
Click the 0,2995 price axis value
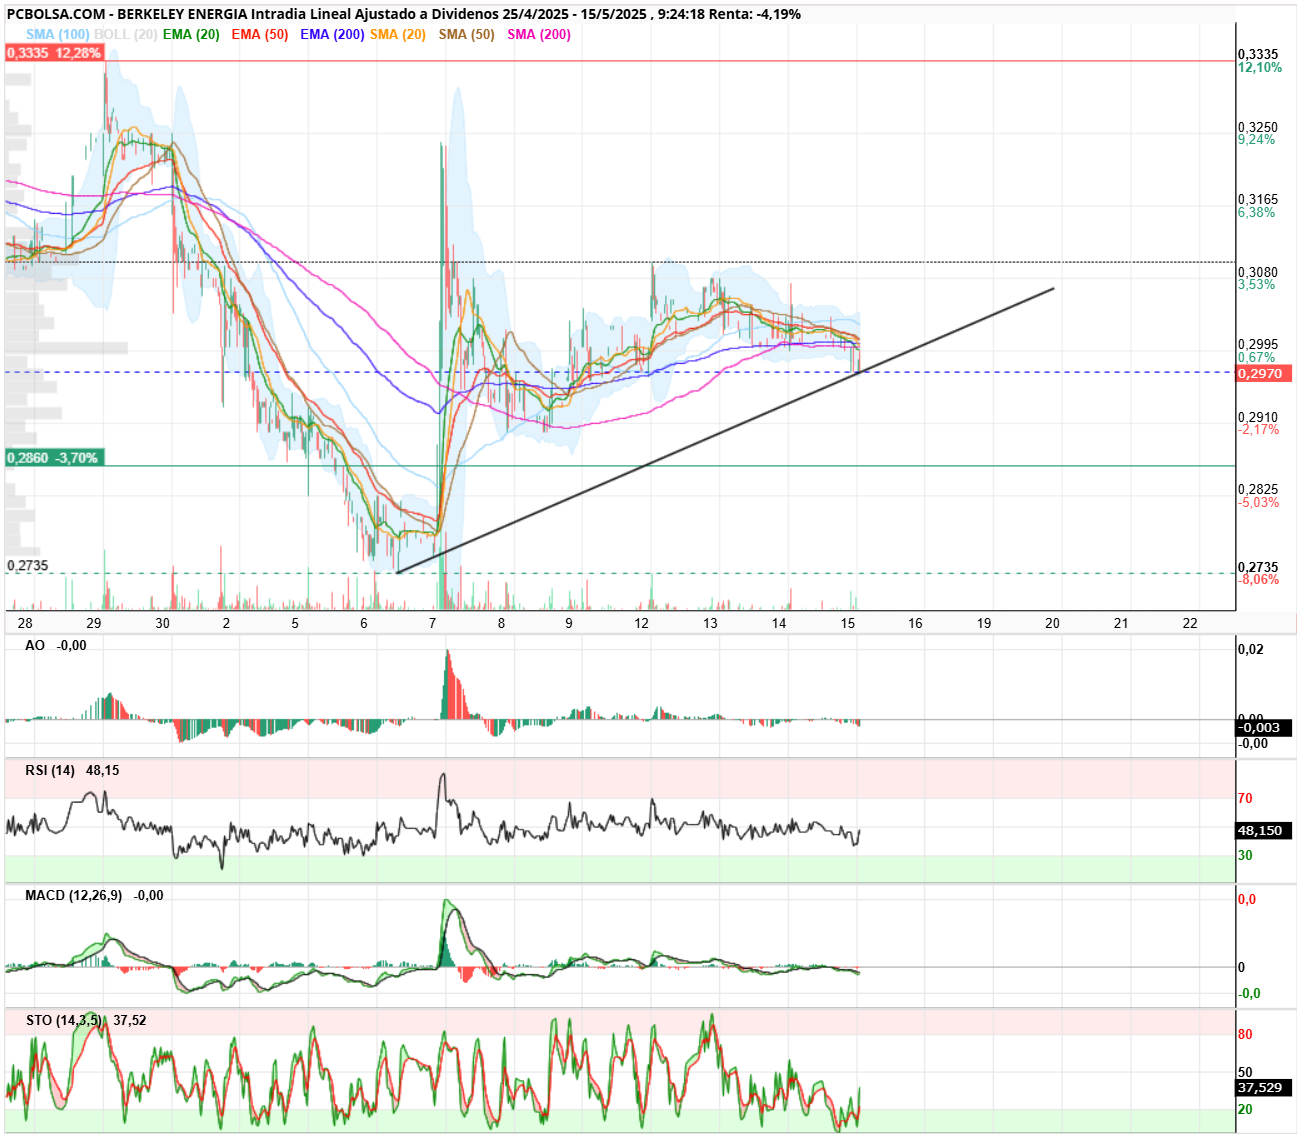pyautogui.click(x=1258, y=344)
